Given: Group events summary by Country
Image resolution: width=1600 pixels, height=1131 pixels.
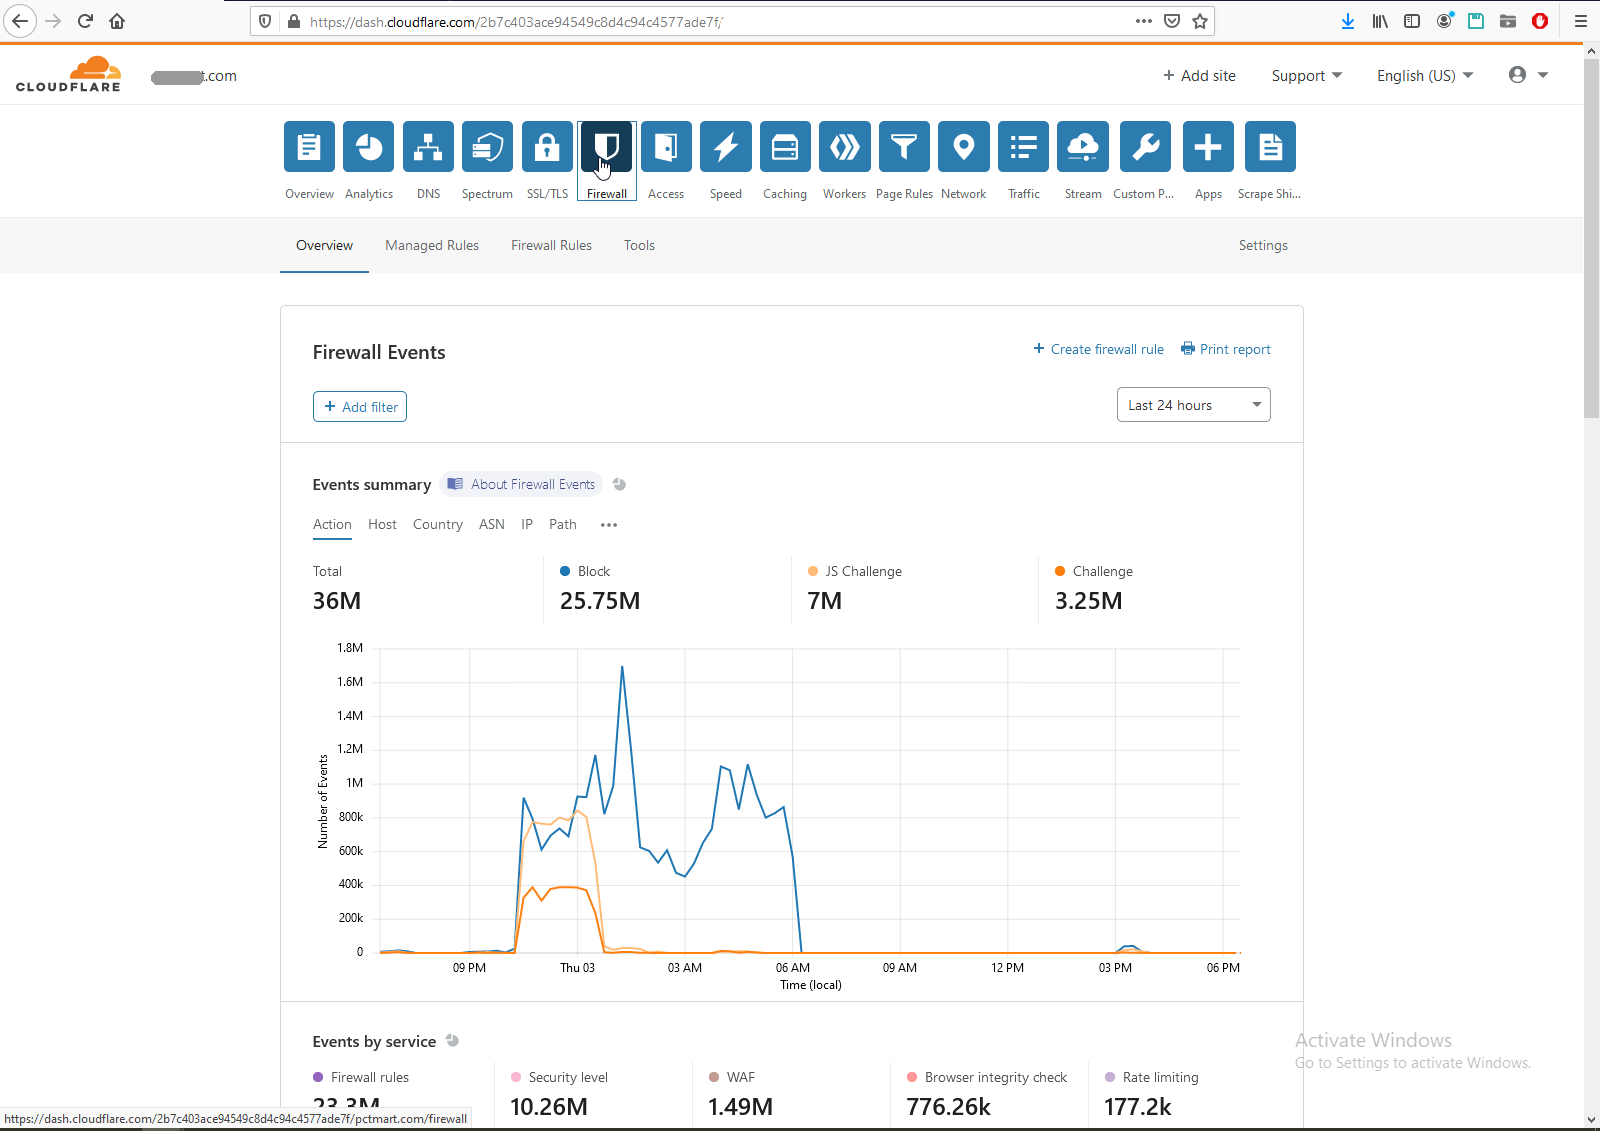Looking at the screenshot, I should coord(438,524).
